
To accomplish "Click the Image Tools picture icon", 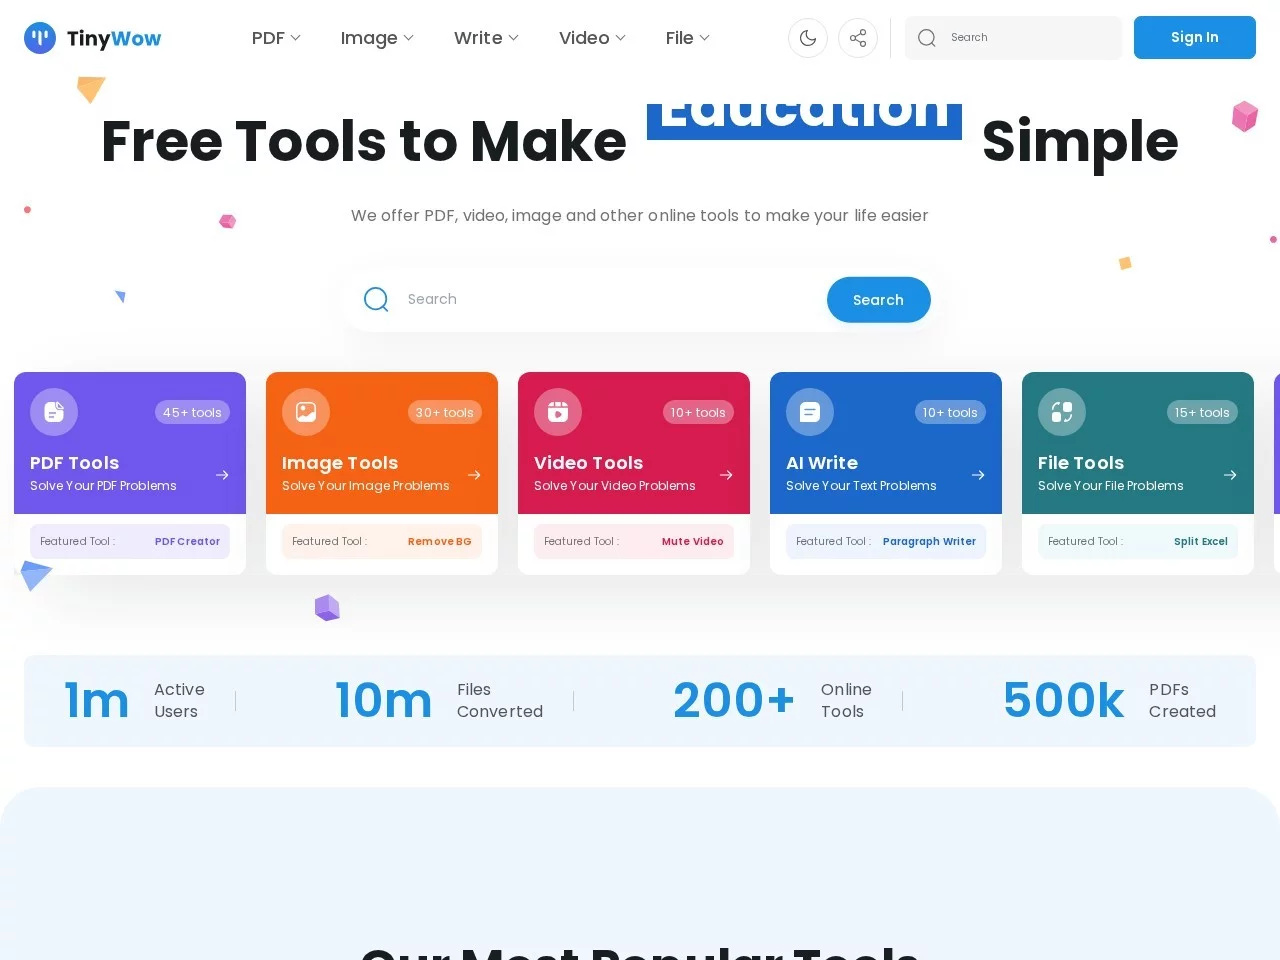I will [305, 411].
